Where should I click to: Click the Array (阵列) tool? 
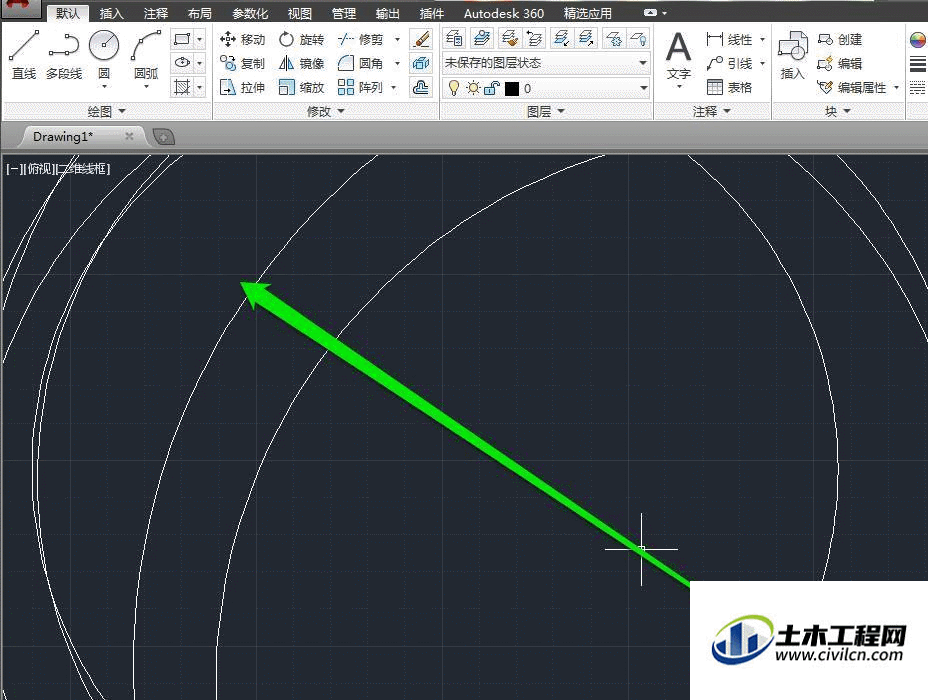360,88
